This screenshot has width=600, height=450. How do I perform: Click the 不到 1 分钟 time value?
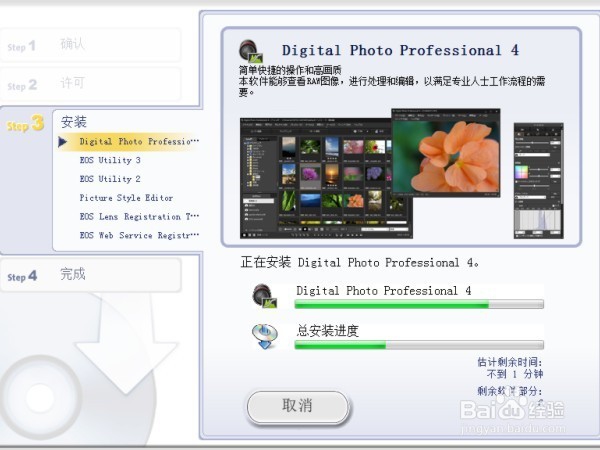point(515,374)
